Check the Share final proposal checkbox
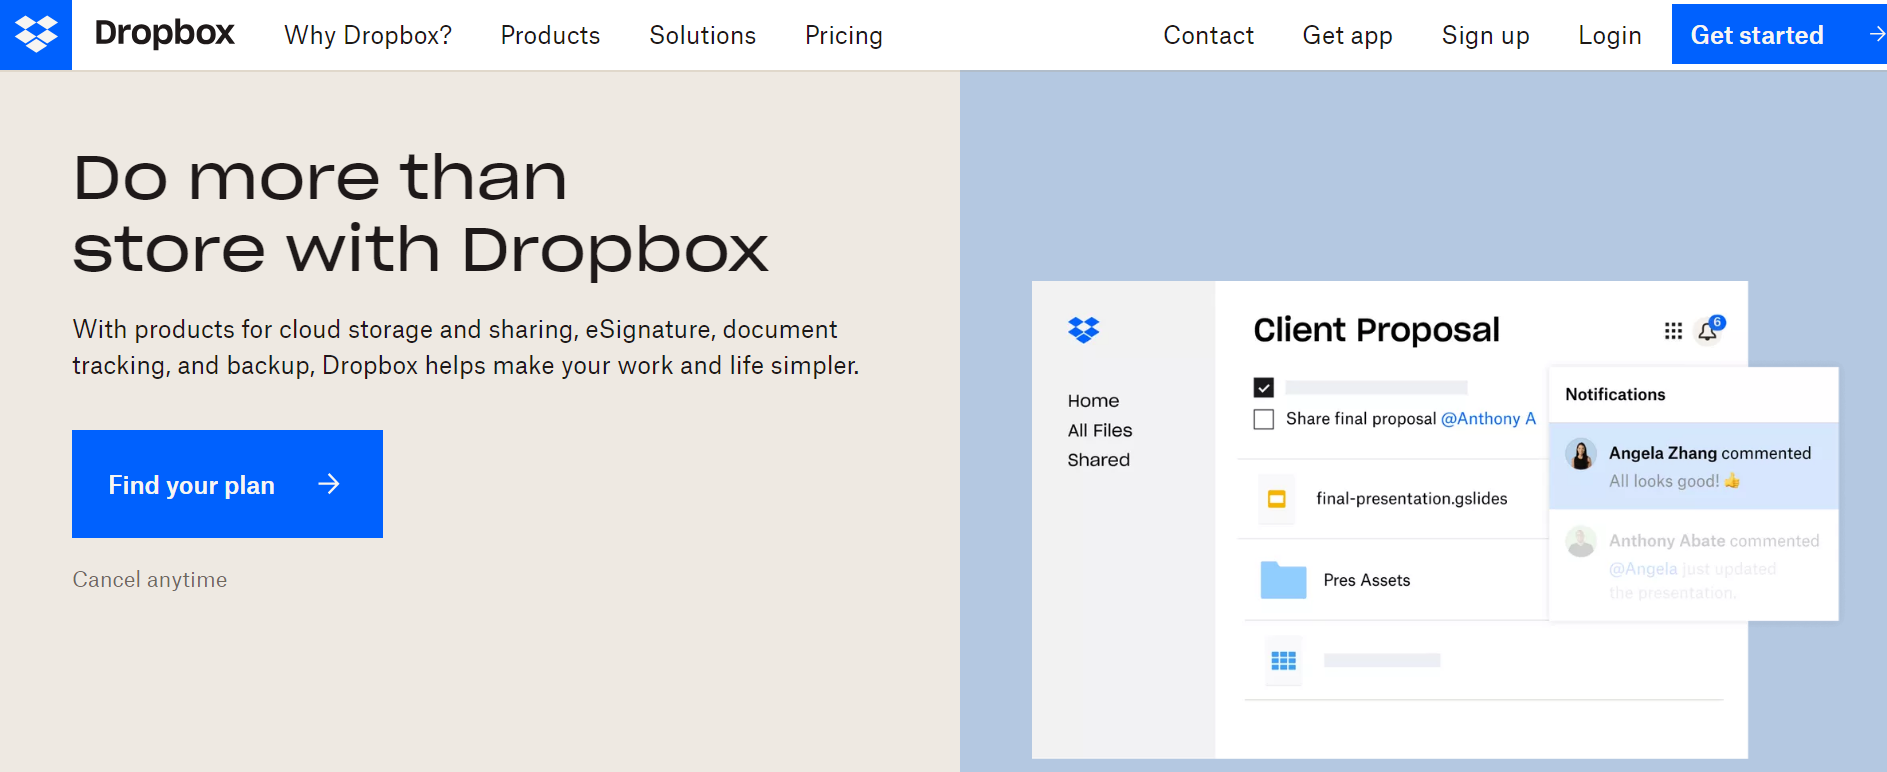 [x=1264, y=419]
